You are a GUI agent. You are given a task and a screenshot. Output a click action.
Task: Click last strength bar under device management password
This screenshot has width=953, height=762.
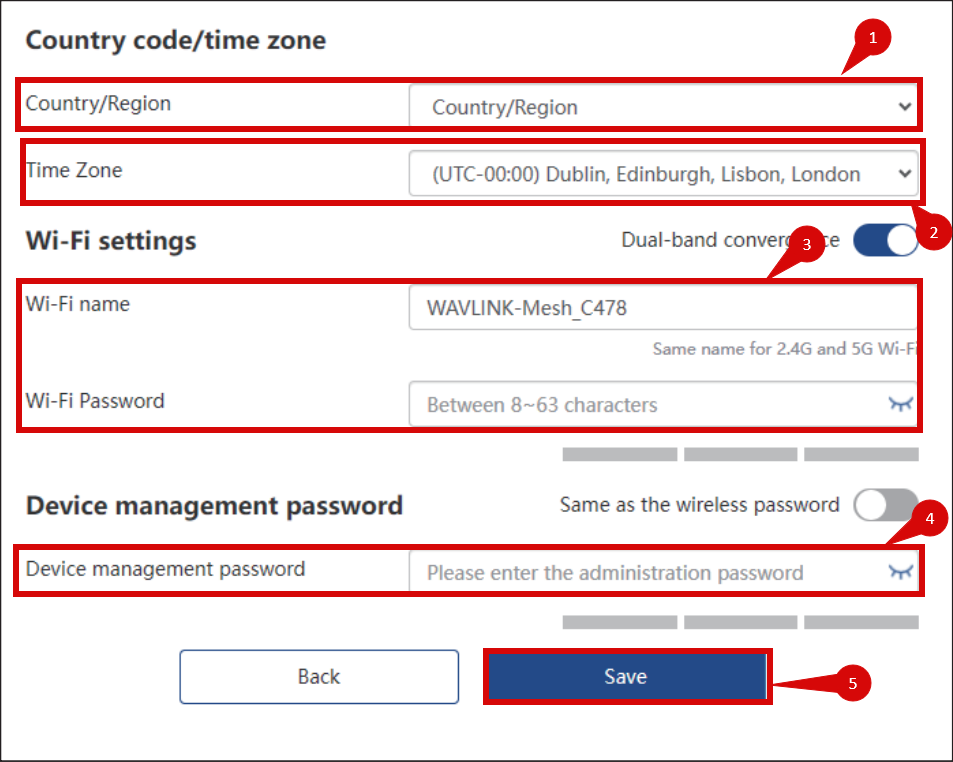[x=861, y=622]
